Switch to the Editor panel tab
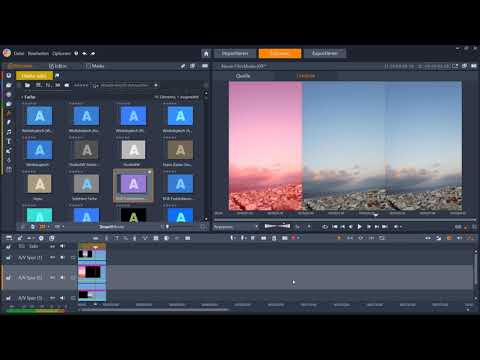The height and width of the screenshot is (360, 480). [x=58, y=66]
